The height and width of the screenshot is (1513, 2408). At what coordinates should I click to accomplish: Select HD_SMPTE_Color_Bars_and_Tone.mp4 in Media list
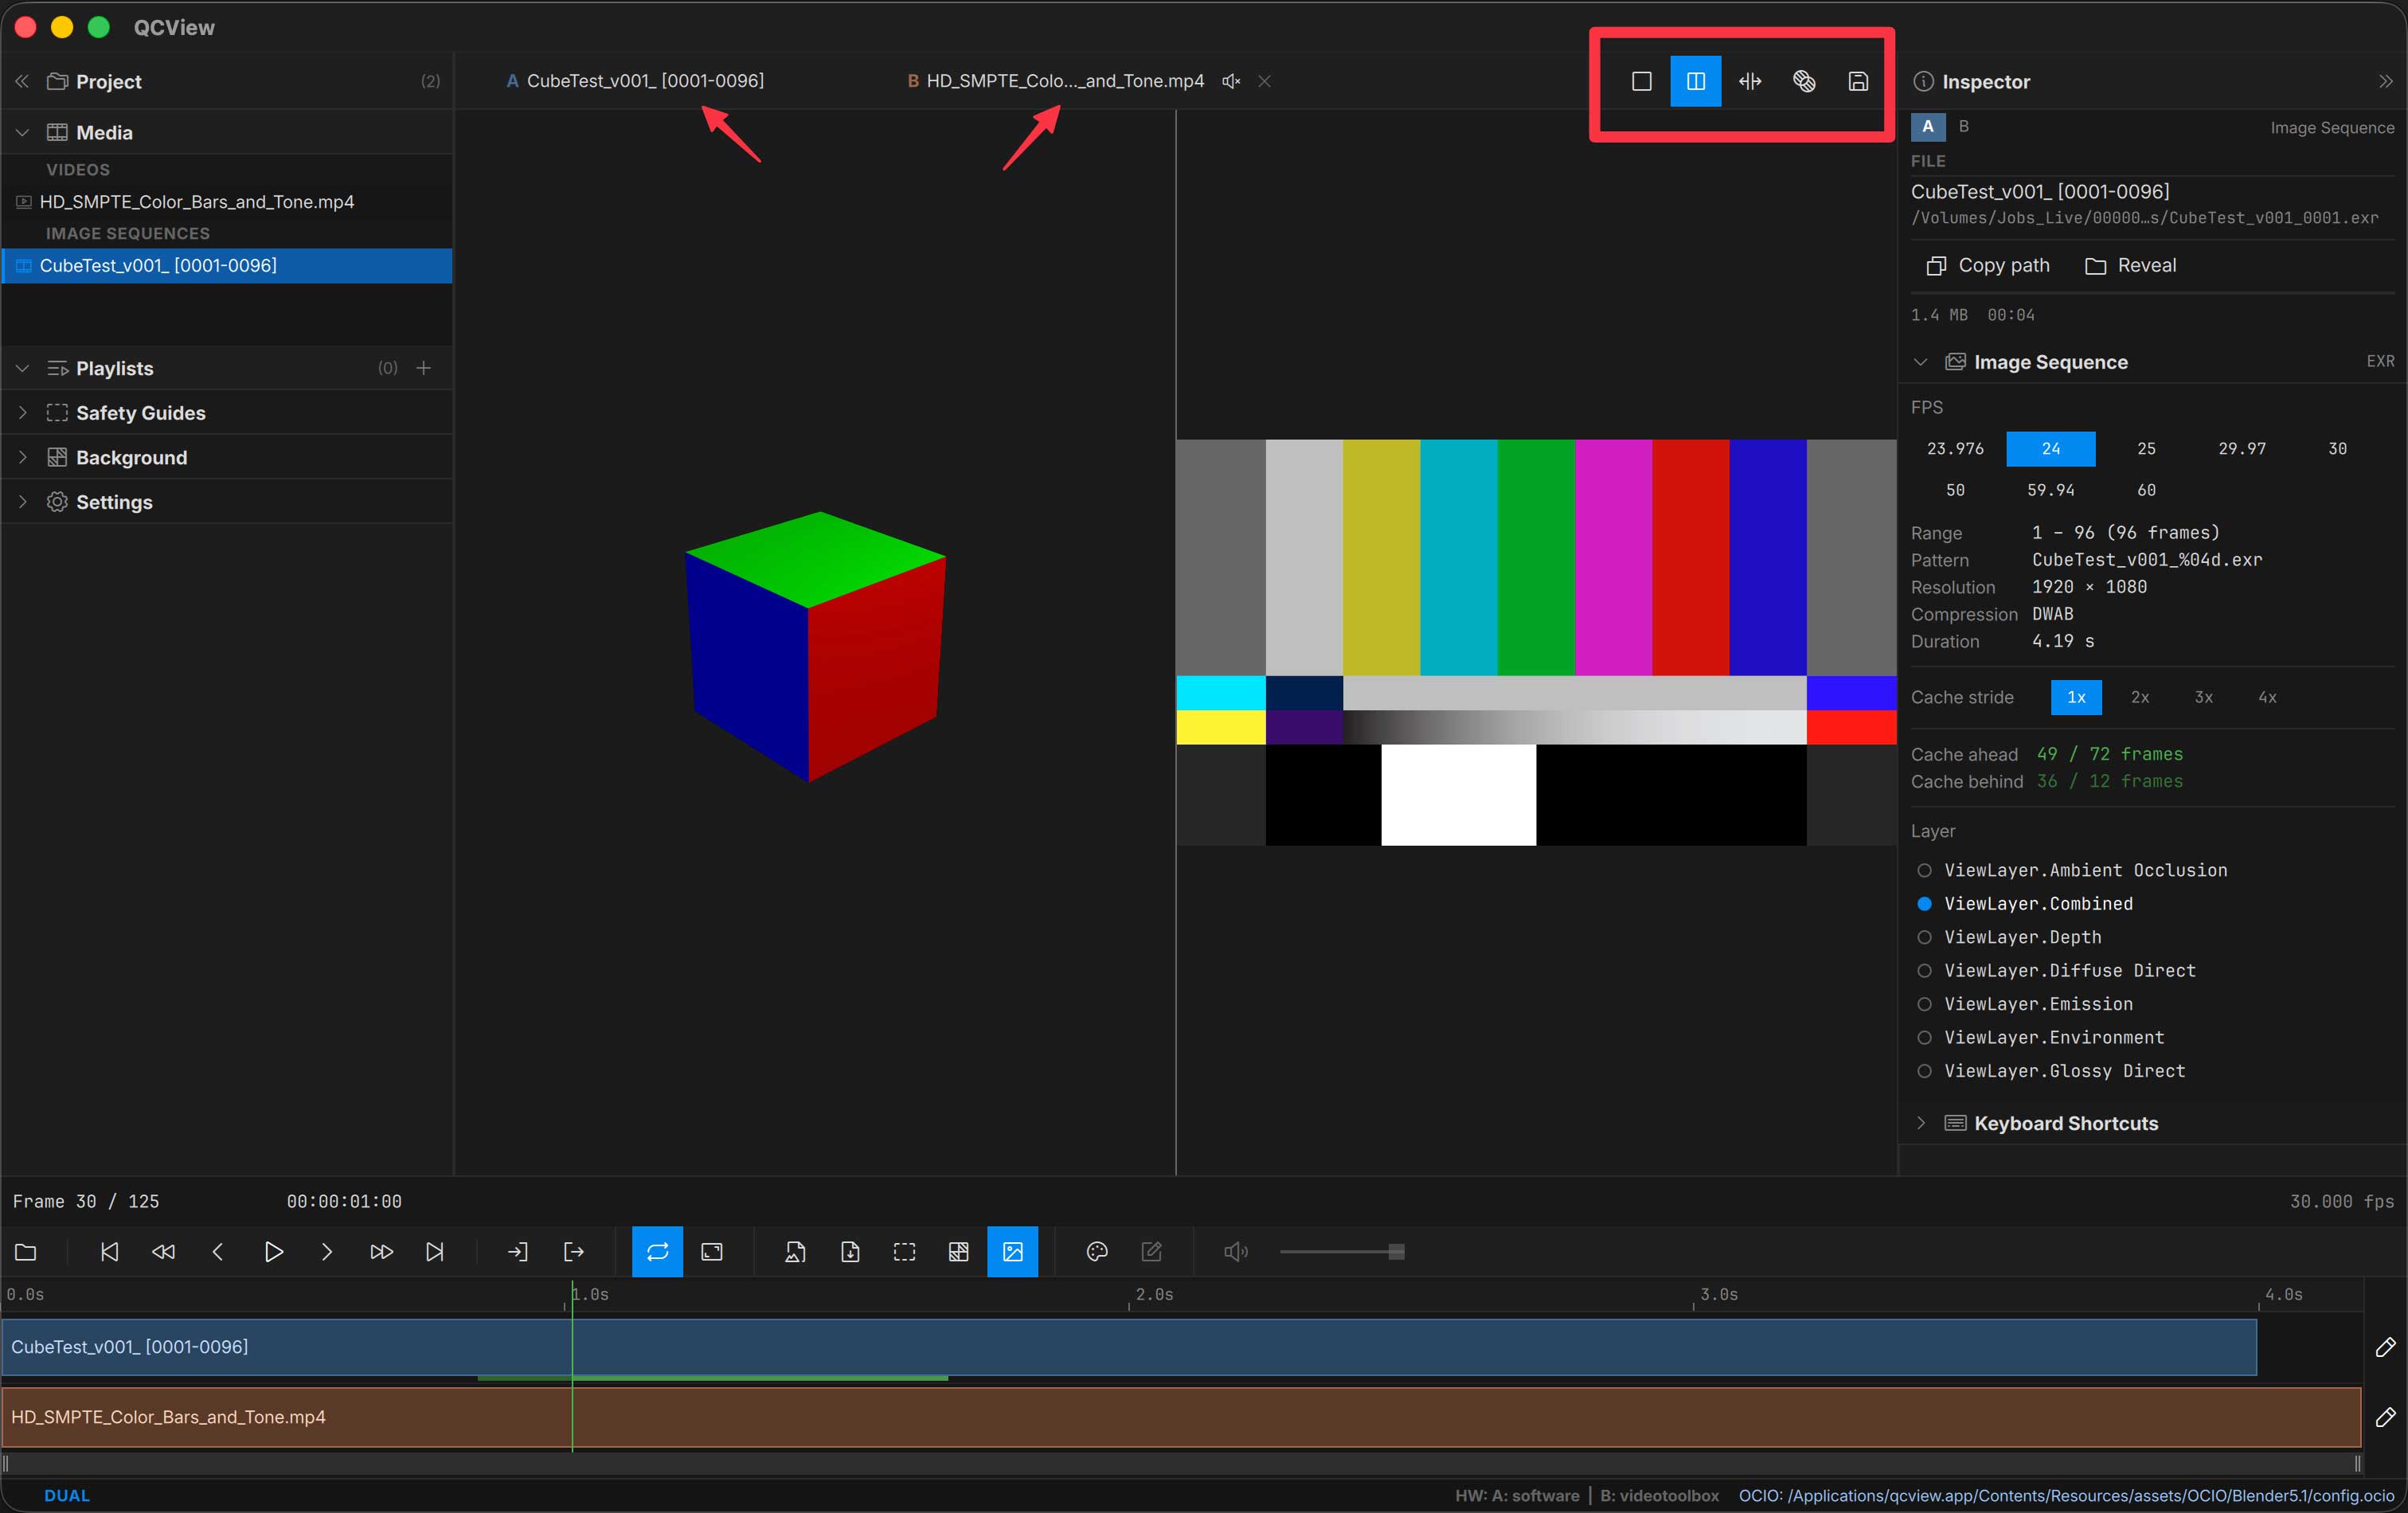point(227,202)
